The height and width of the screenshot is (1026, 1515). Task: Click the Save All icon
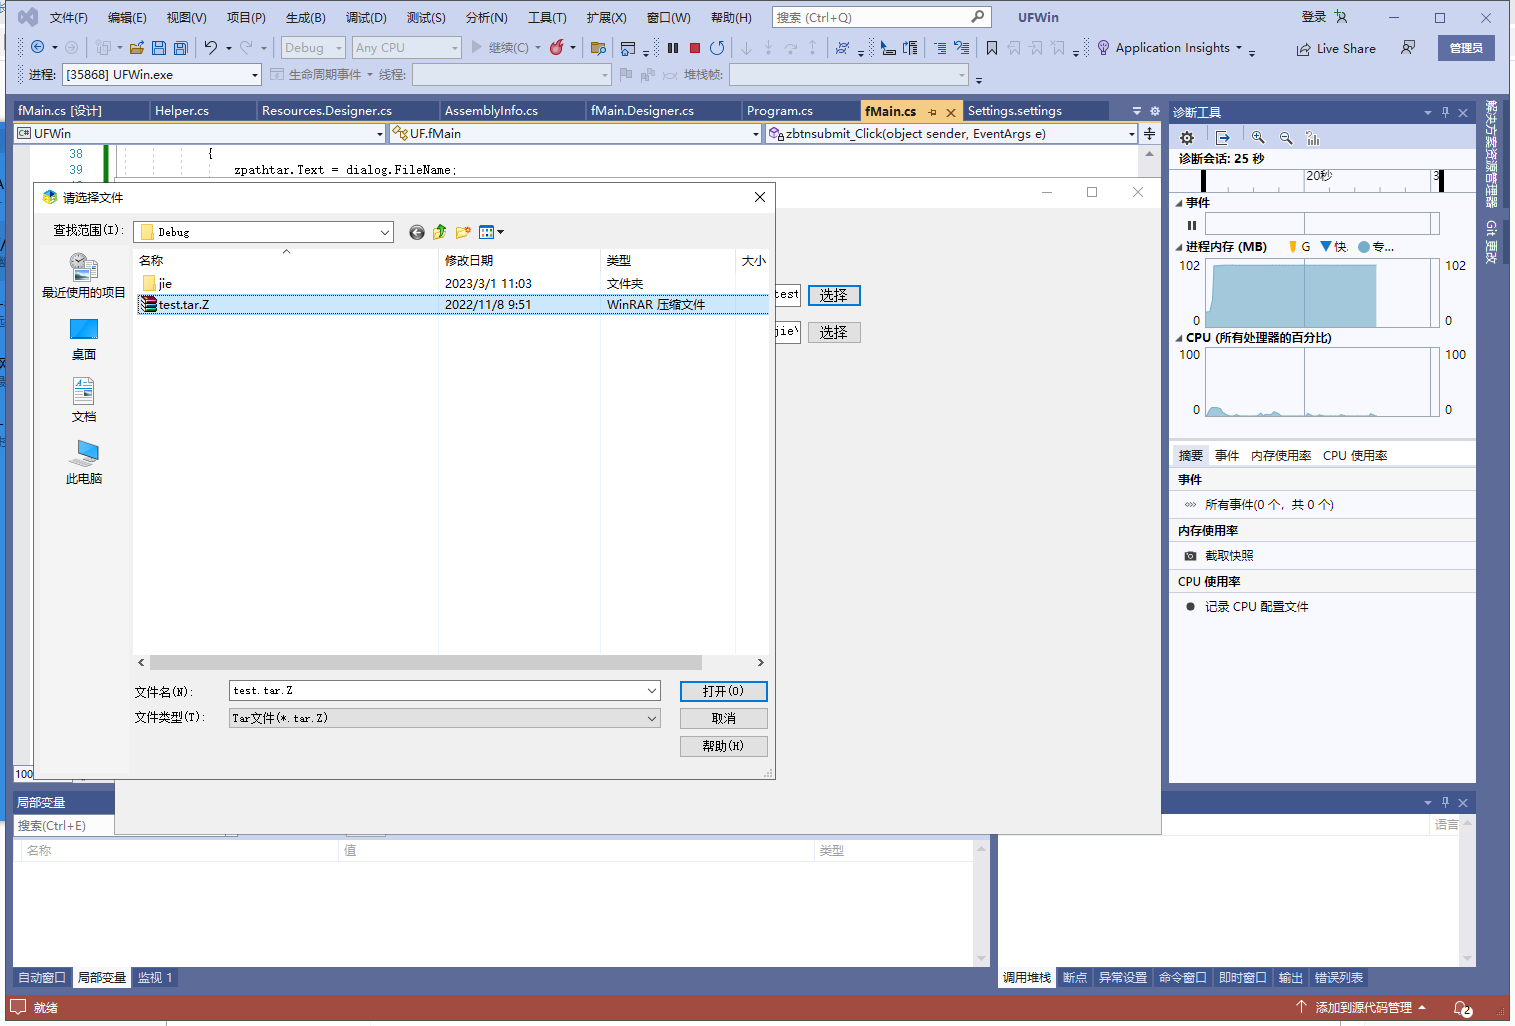(181, 47)
